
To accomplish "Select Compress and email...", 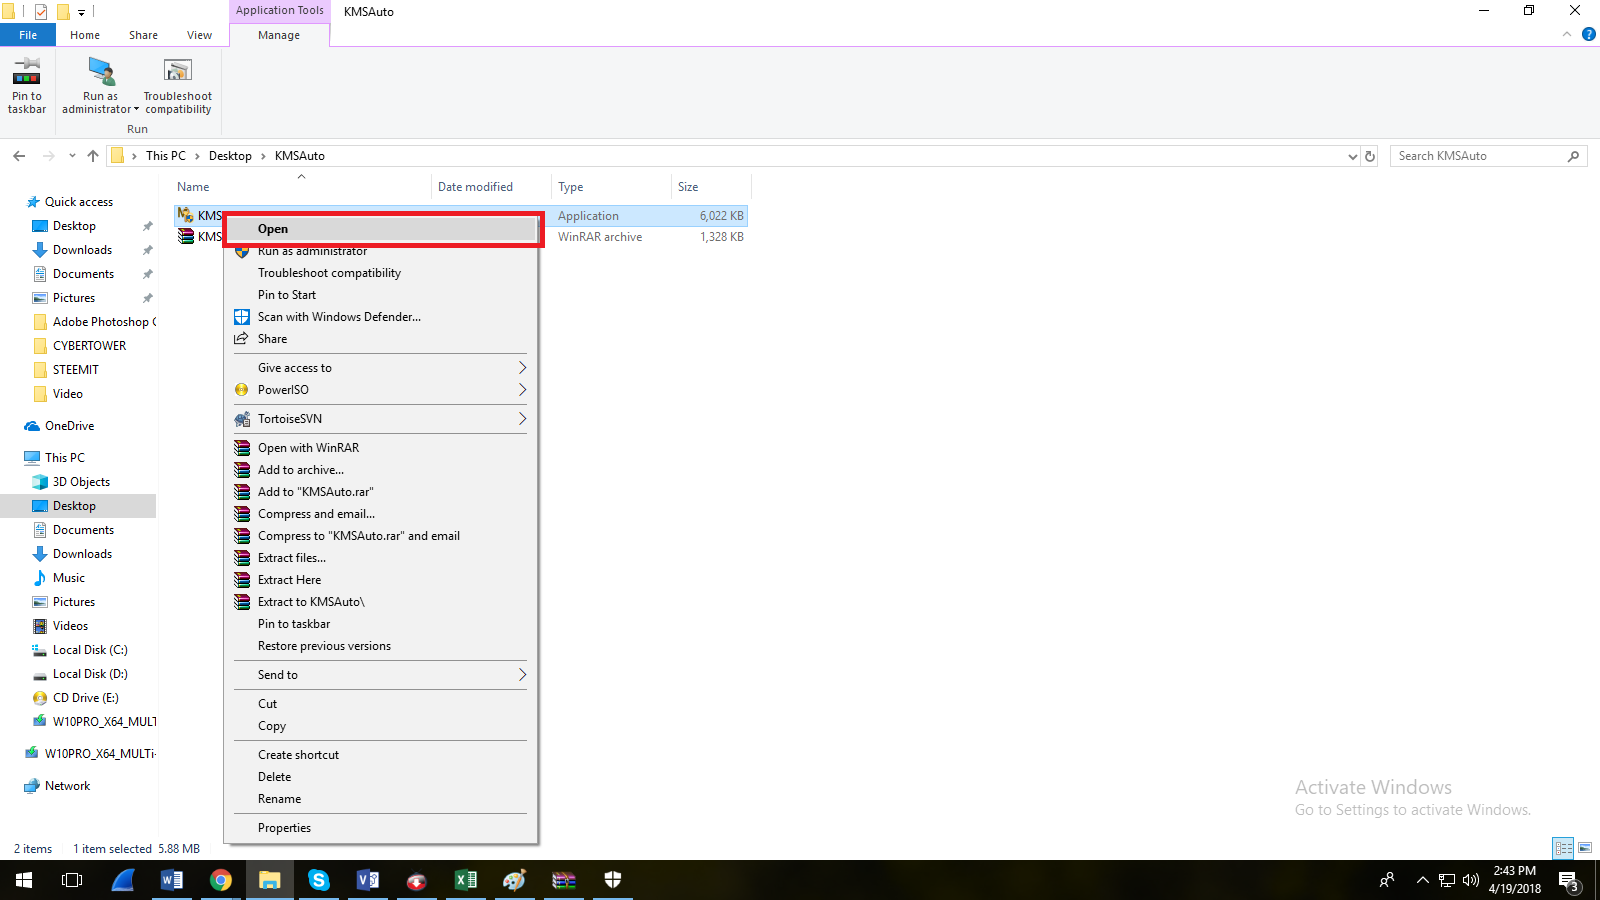I will point(381,514).
